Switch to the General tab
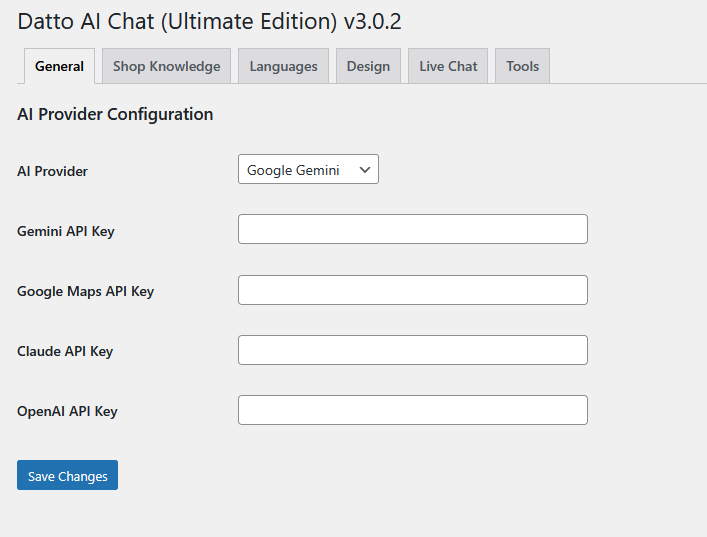This screenshot has width=707, height=537. click(59, 66)
